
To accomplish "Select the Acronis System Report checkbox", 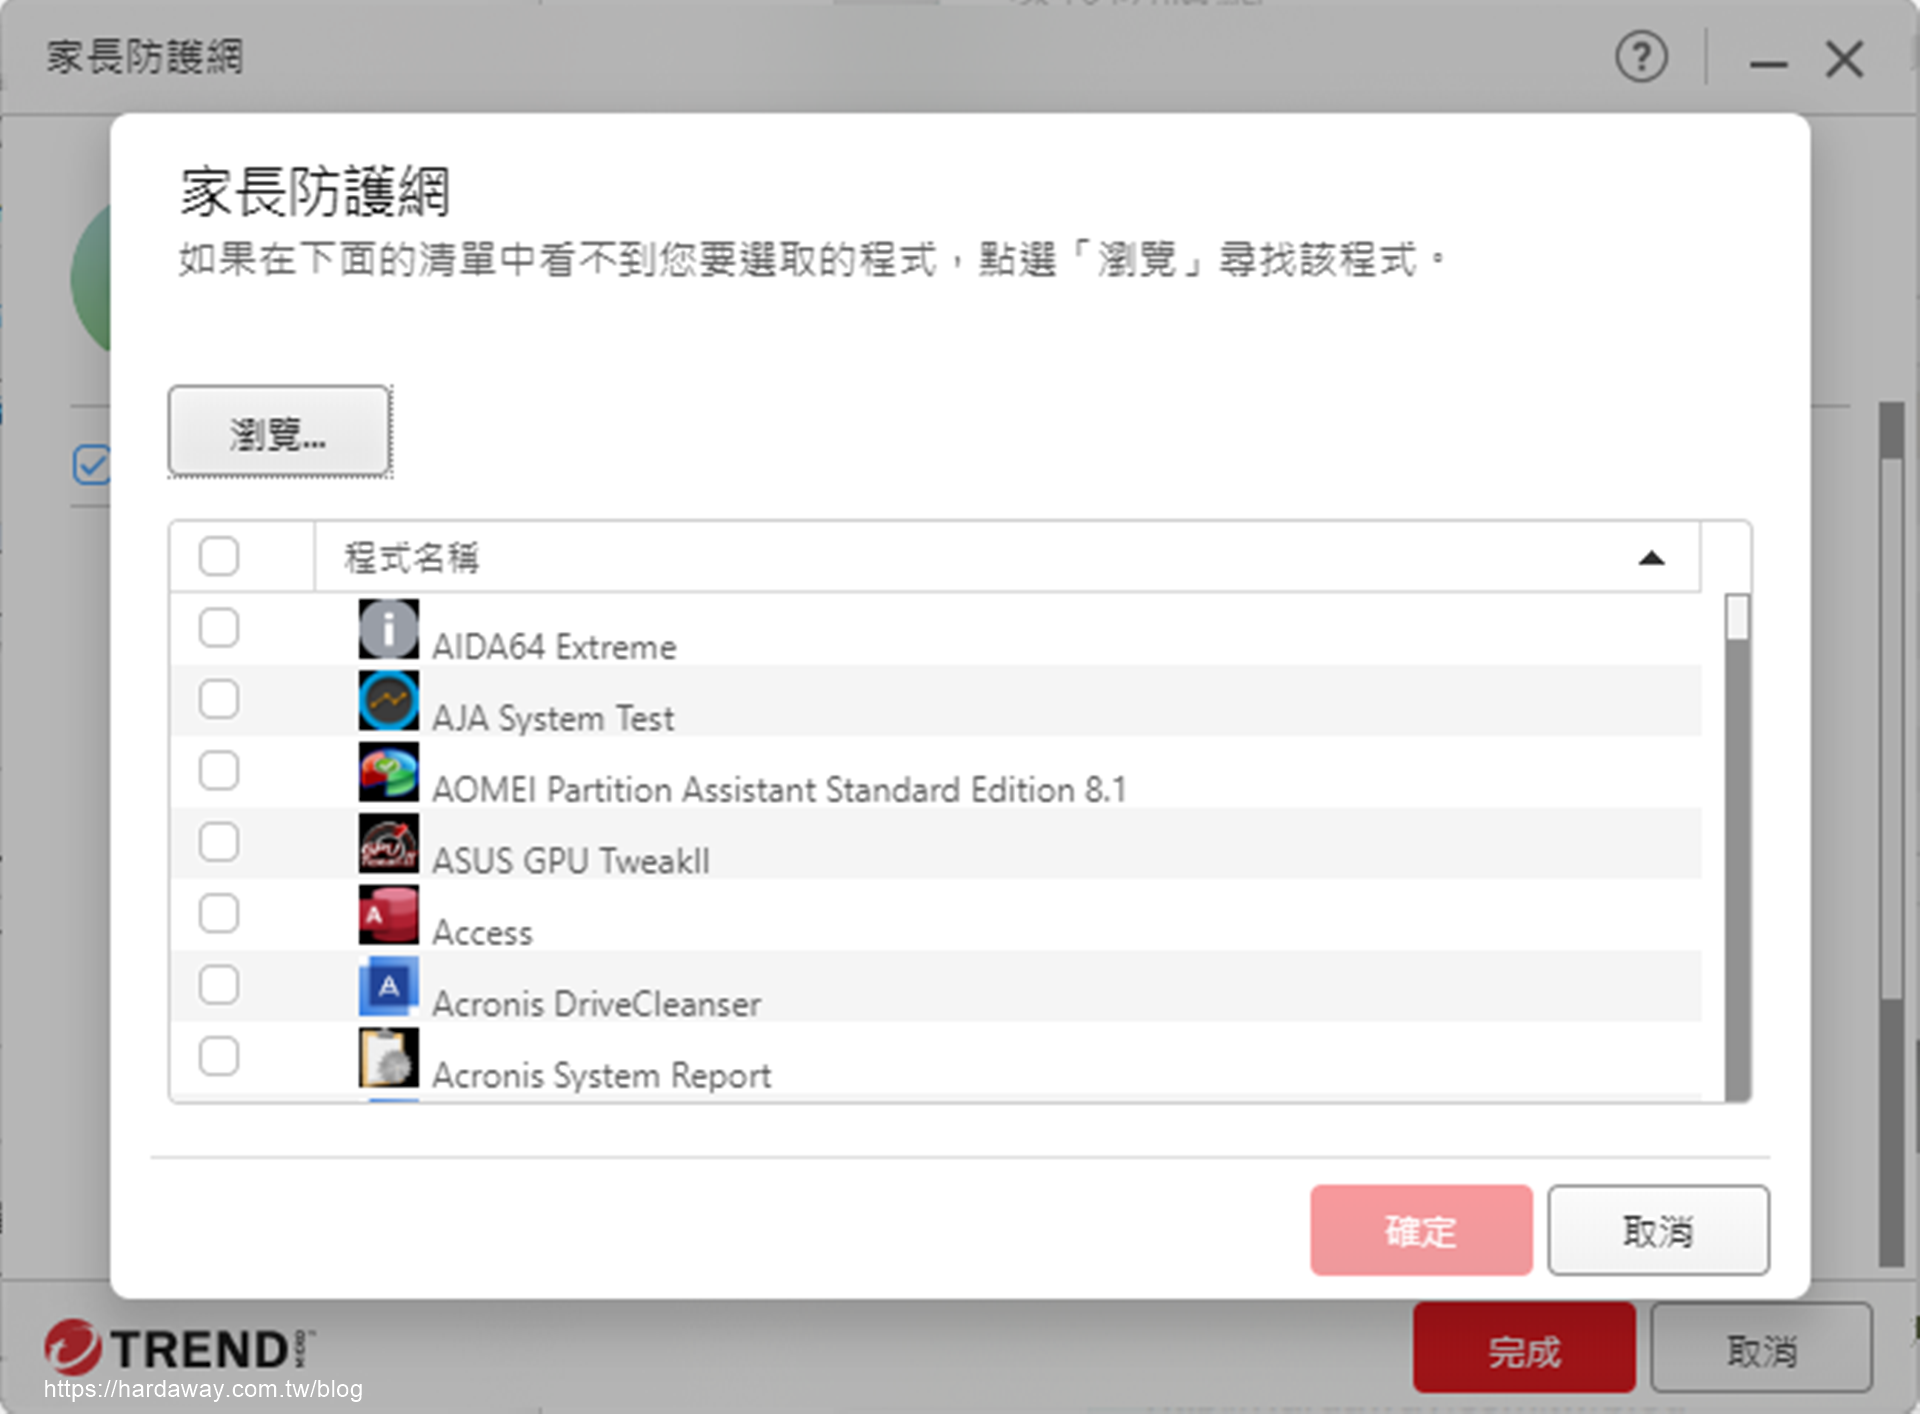I will tap(218, 1056).
